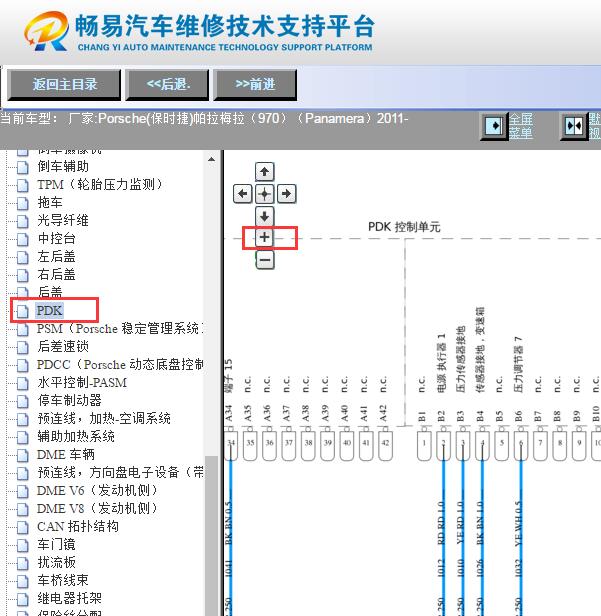
Task: Select the PDK tree item
Action: (x=49, y=311)
